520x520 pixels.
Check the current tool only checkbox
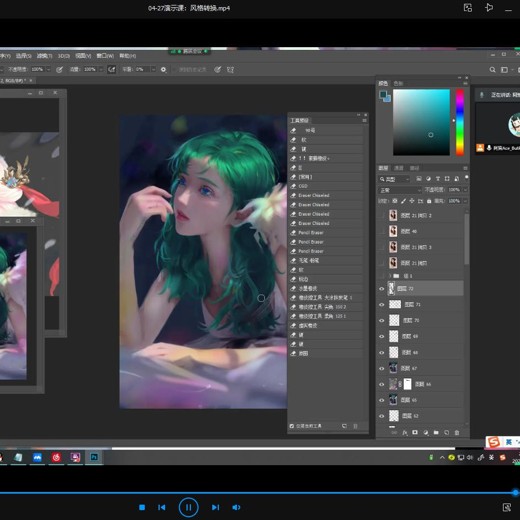292,426
